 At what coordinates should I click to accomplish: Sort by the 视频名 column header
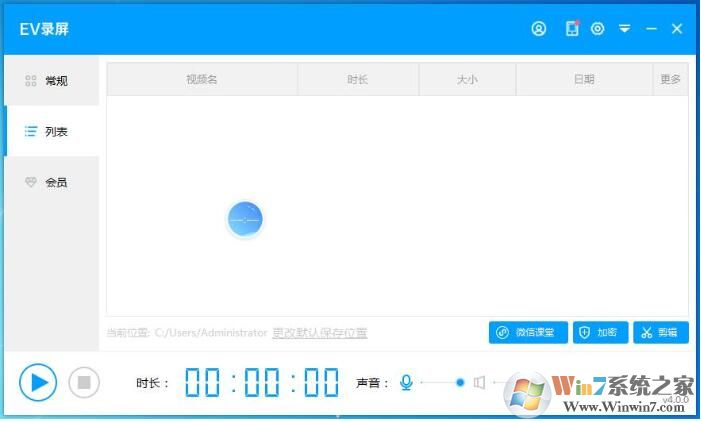pyautogui.click(x=202, y=80)
